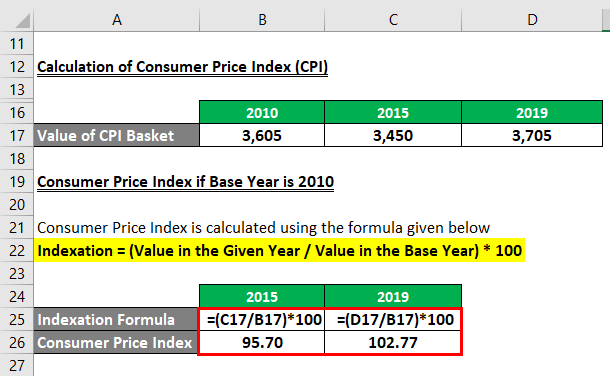Click the 'Consumer Price Index' label in row 26
This screenshot has width=610, height=376.
pyautogui.click(x=116, y=342)
